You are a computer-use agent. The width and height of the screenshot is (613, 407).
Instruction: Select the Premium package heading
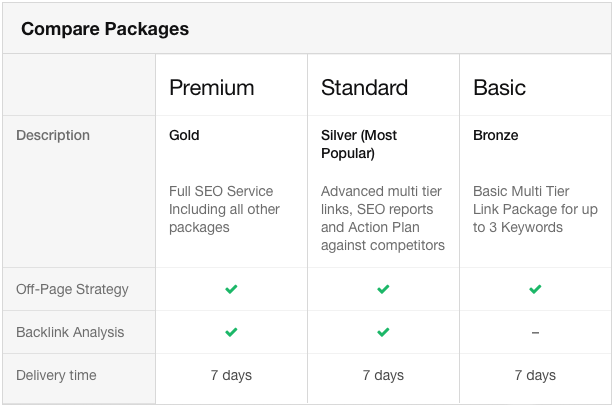212,88
